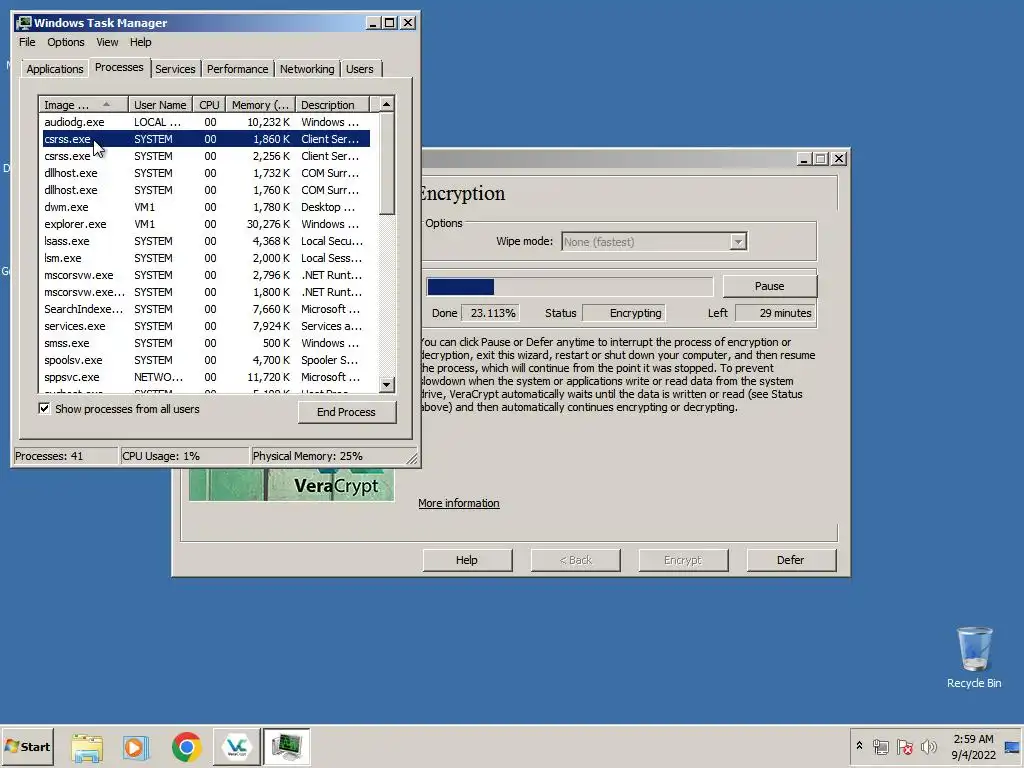This screenshot has width=1024, height=768.
Task: Open the Options menu in Task Manager
Action: [65, 42]
